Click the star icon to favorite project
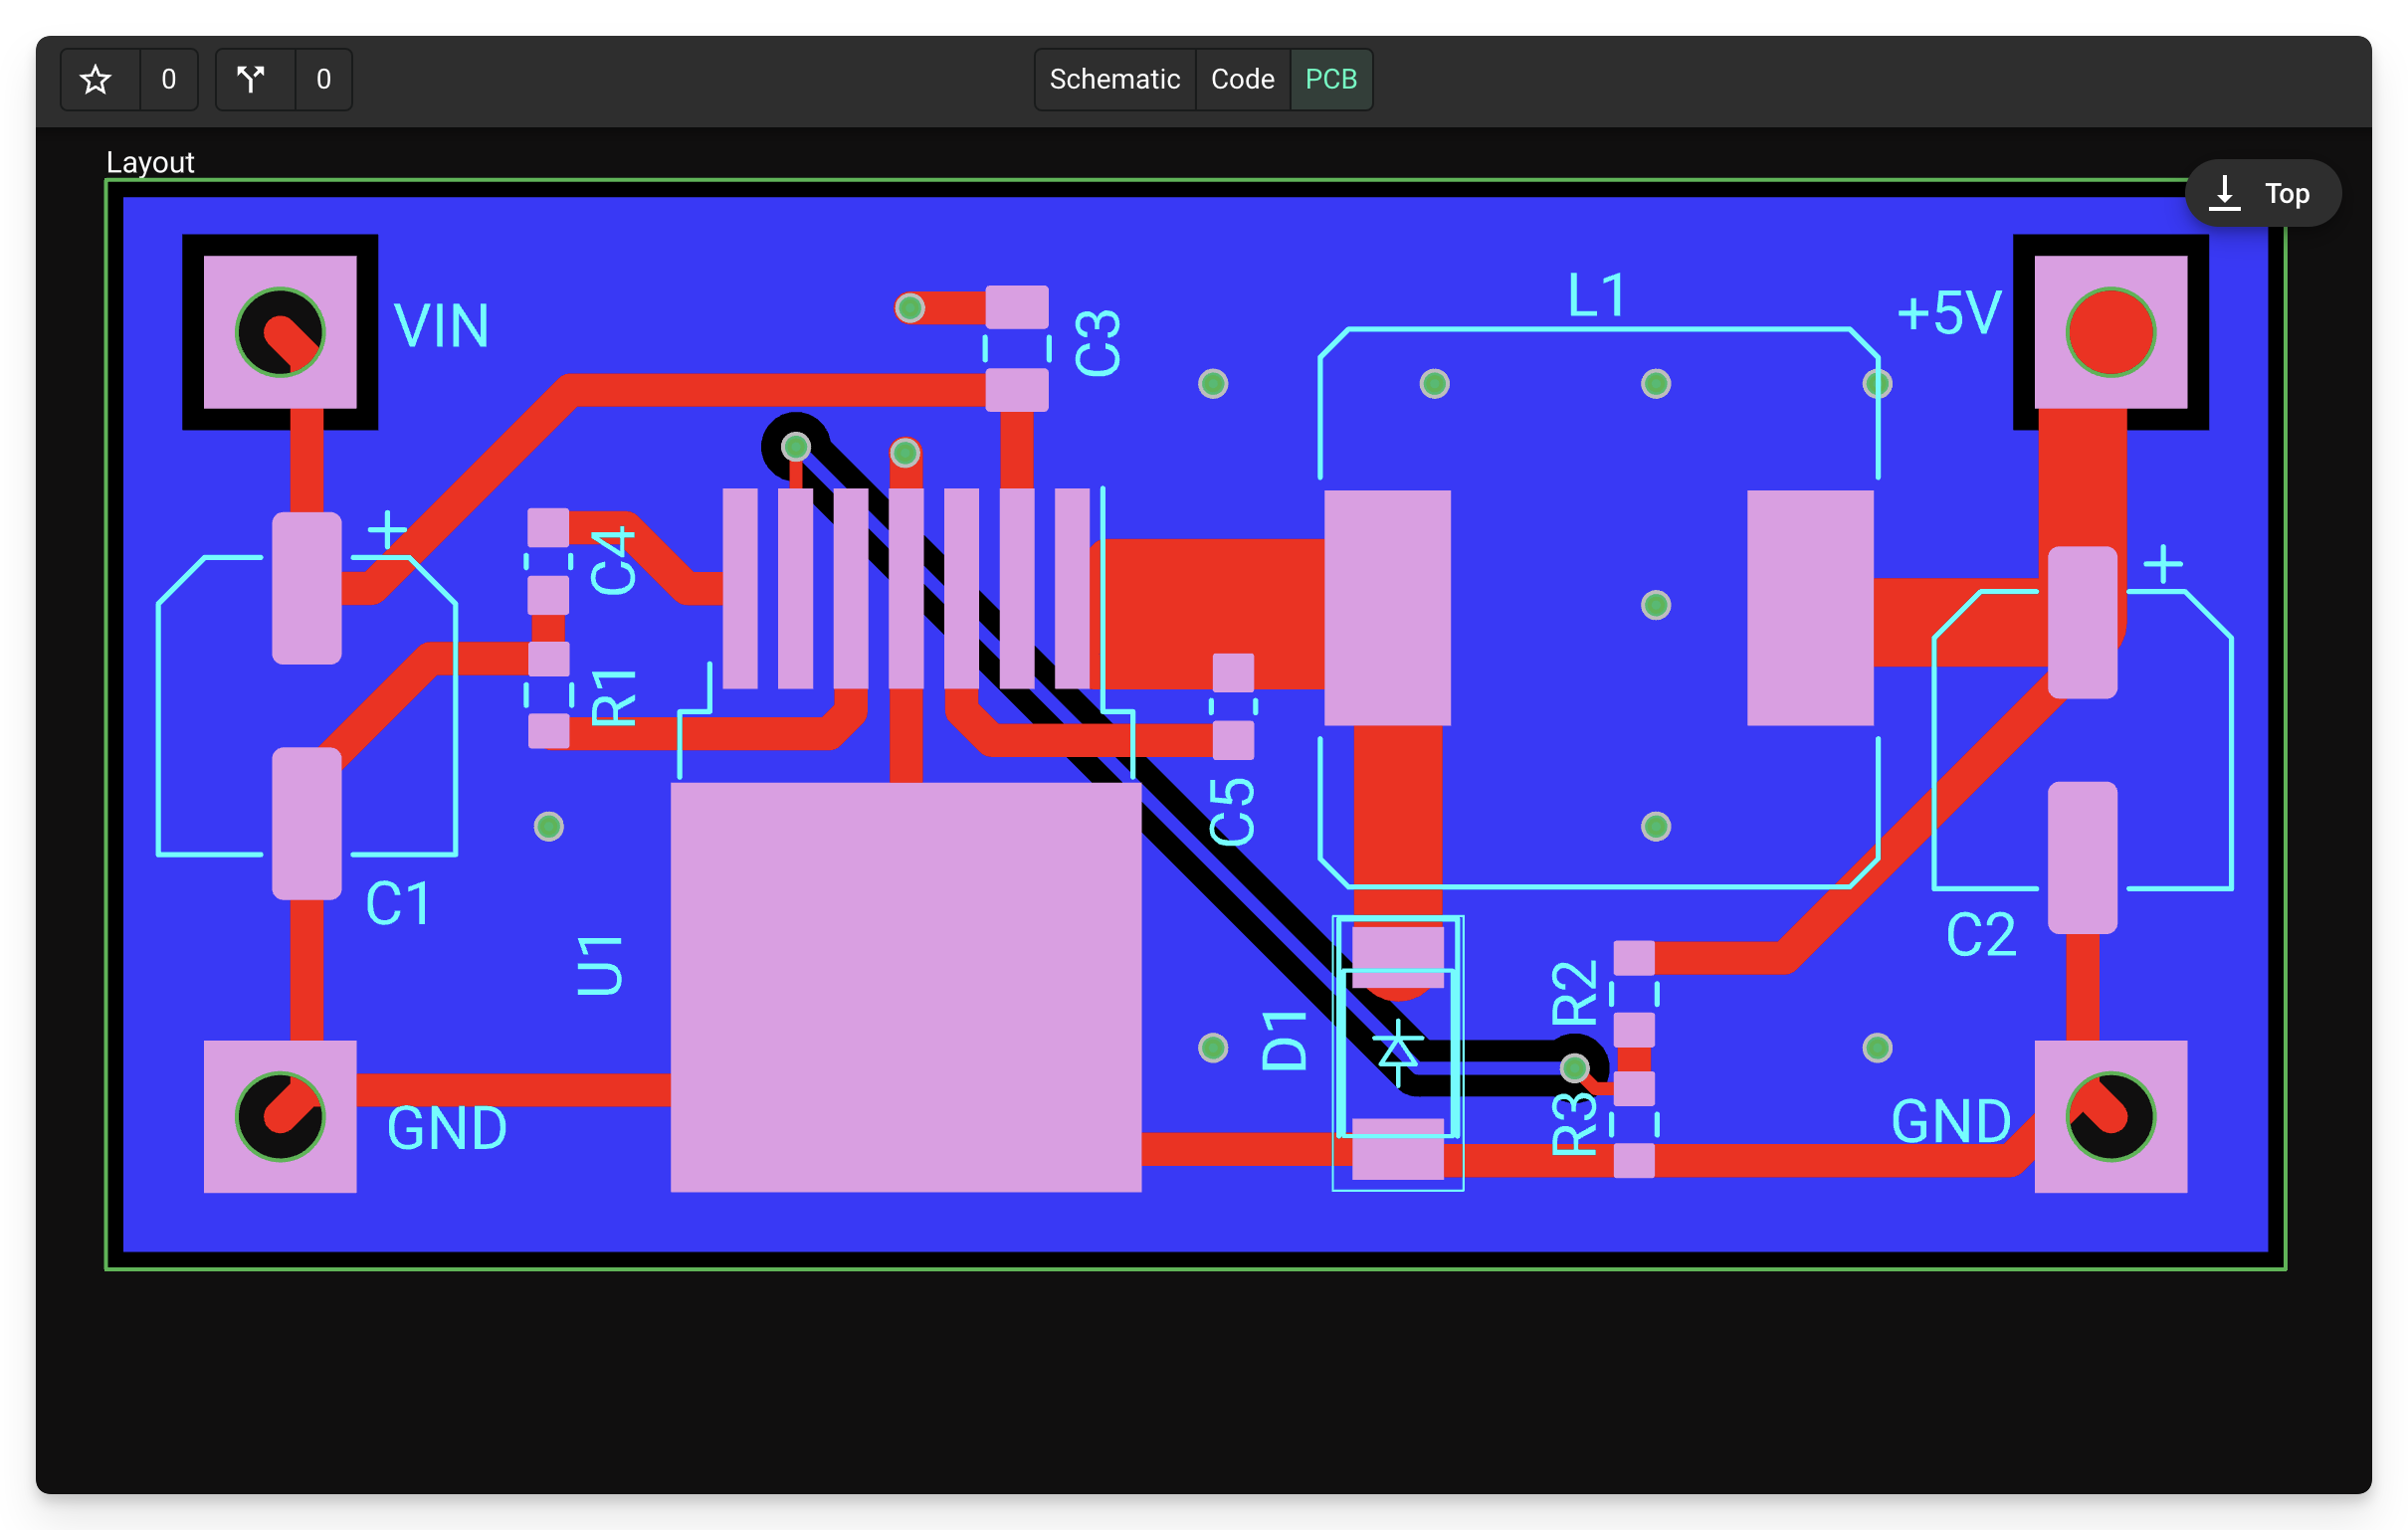Image resolution: width=2408 pixels, height=1530 pixels. tap(96, 79)
